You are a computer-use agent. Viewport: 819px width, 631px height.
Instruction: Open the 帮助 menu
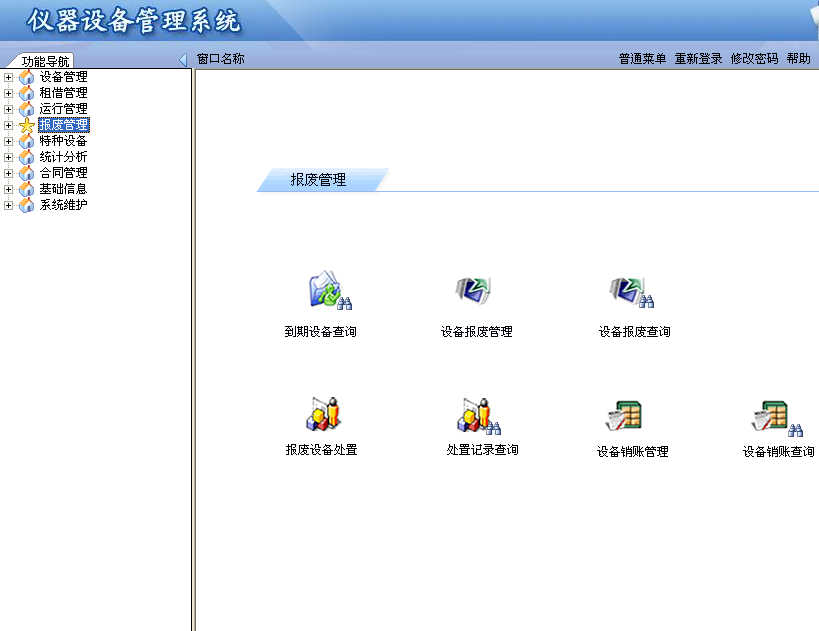pyautogui.click(x=799, y=59)
